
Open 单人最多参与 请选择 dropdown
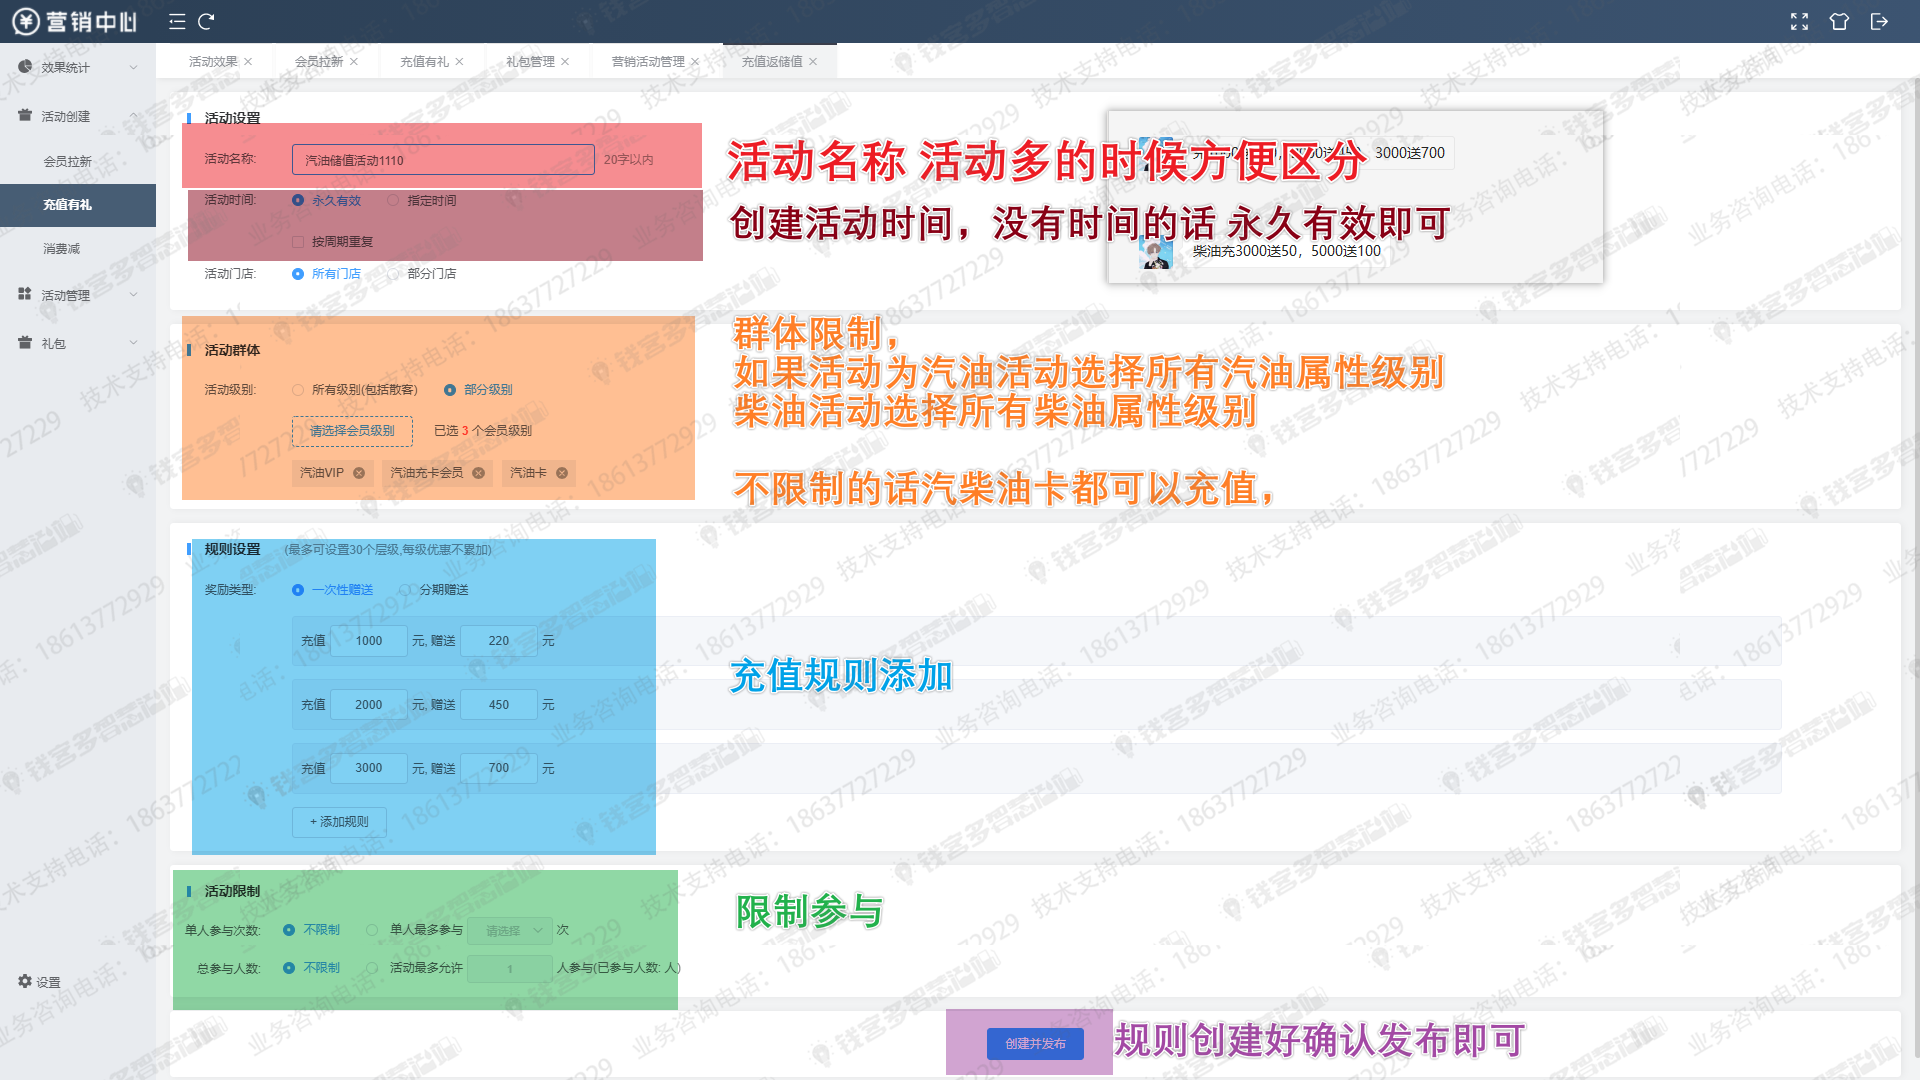[510, 930]
